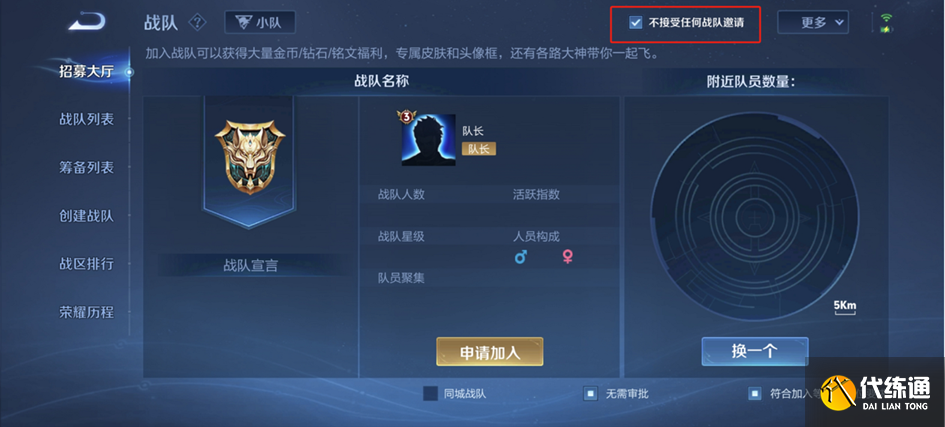945x427 pixels.
Task: Select the female gender symbol icon
Action: point(567,257)
